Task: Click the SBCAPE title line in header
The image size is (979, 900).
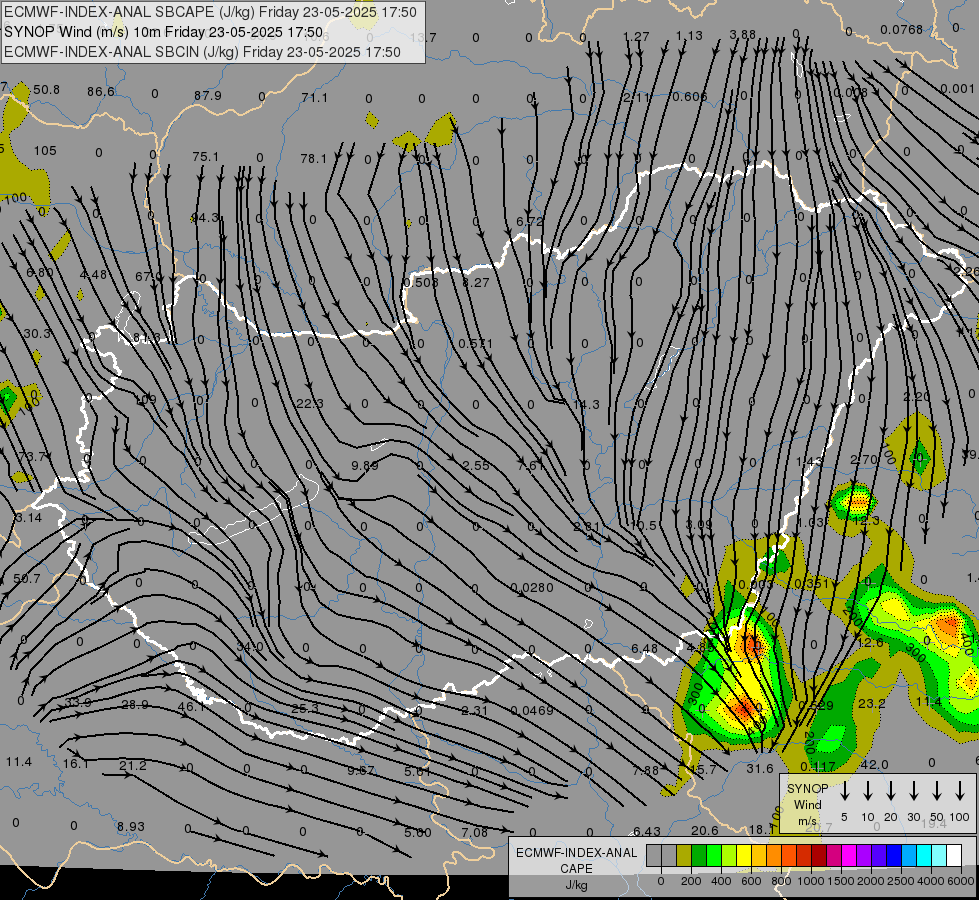Action: coord(210,12)
